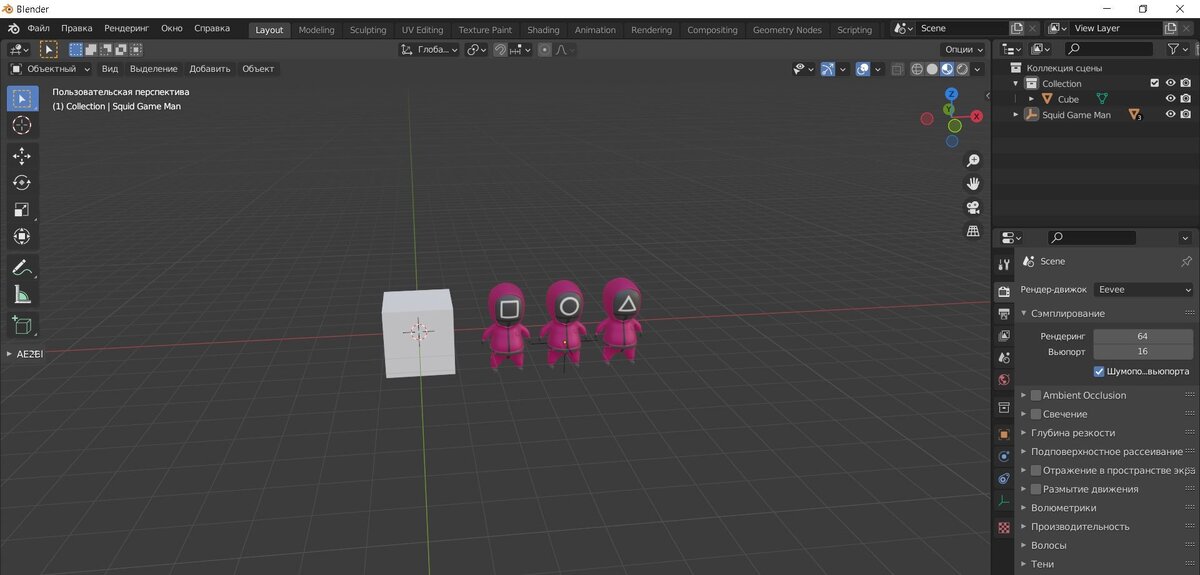This screenshot has height=575, width=1200.
Task: Open the Справка menu
Action: (x=211, y=29)
